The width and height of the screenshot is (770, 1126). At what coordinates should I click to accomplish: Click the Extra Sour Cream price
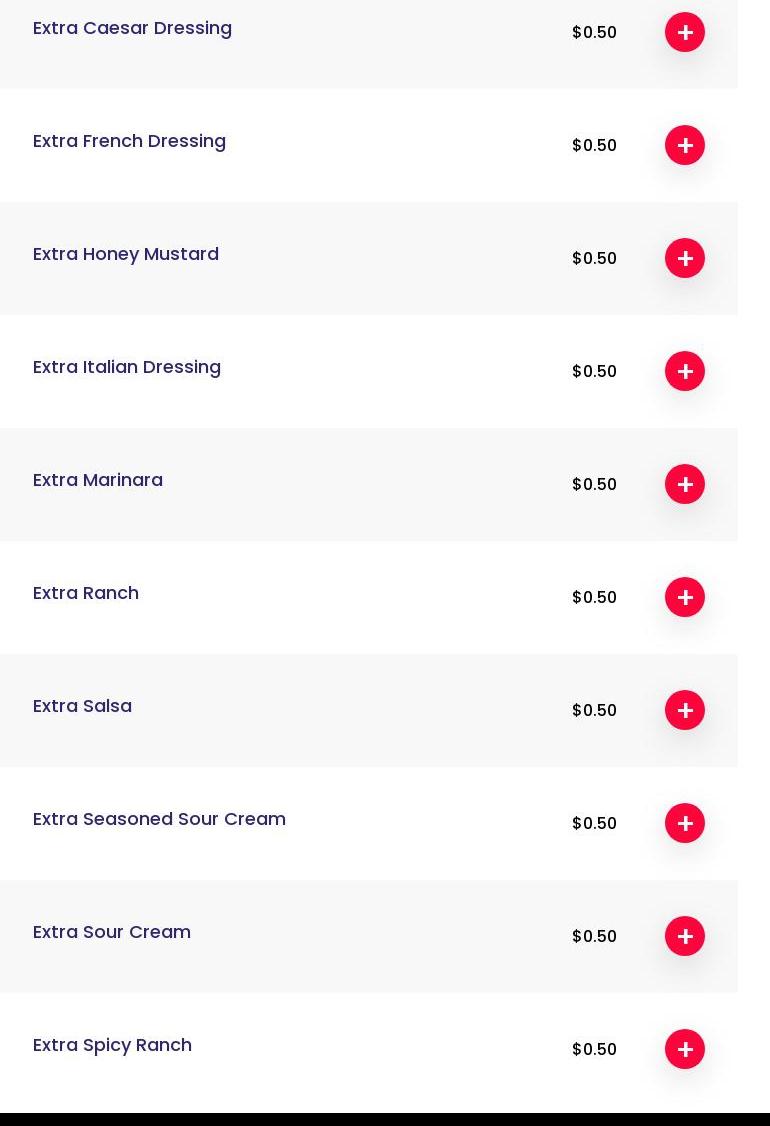(594, 936)
